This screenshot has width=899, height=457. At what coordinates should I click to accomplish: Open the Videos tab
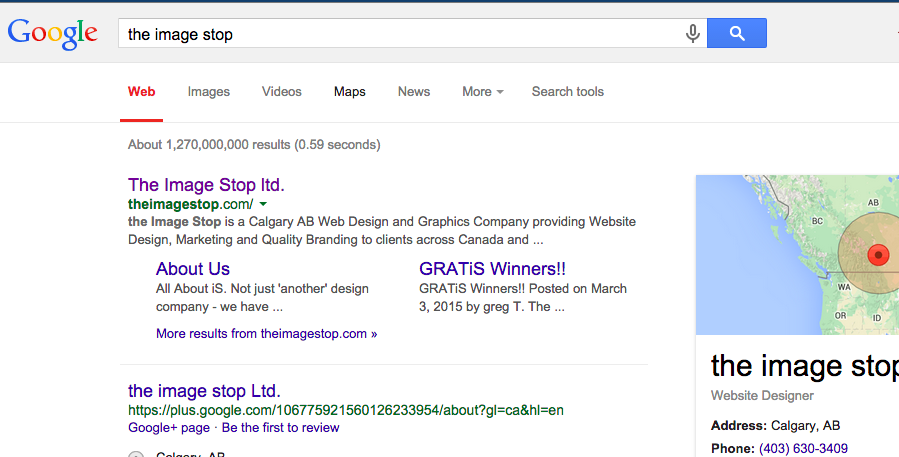[282, 92]
